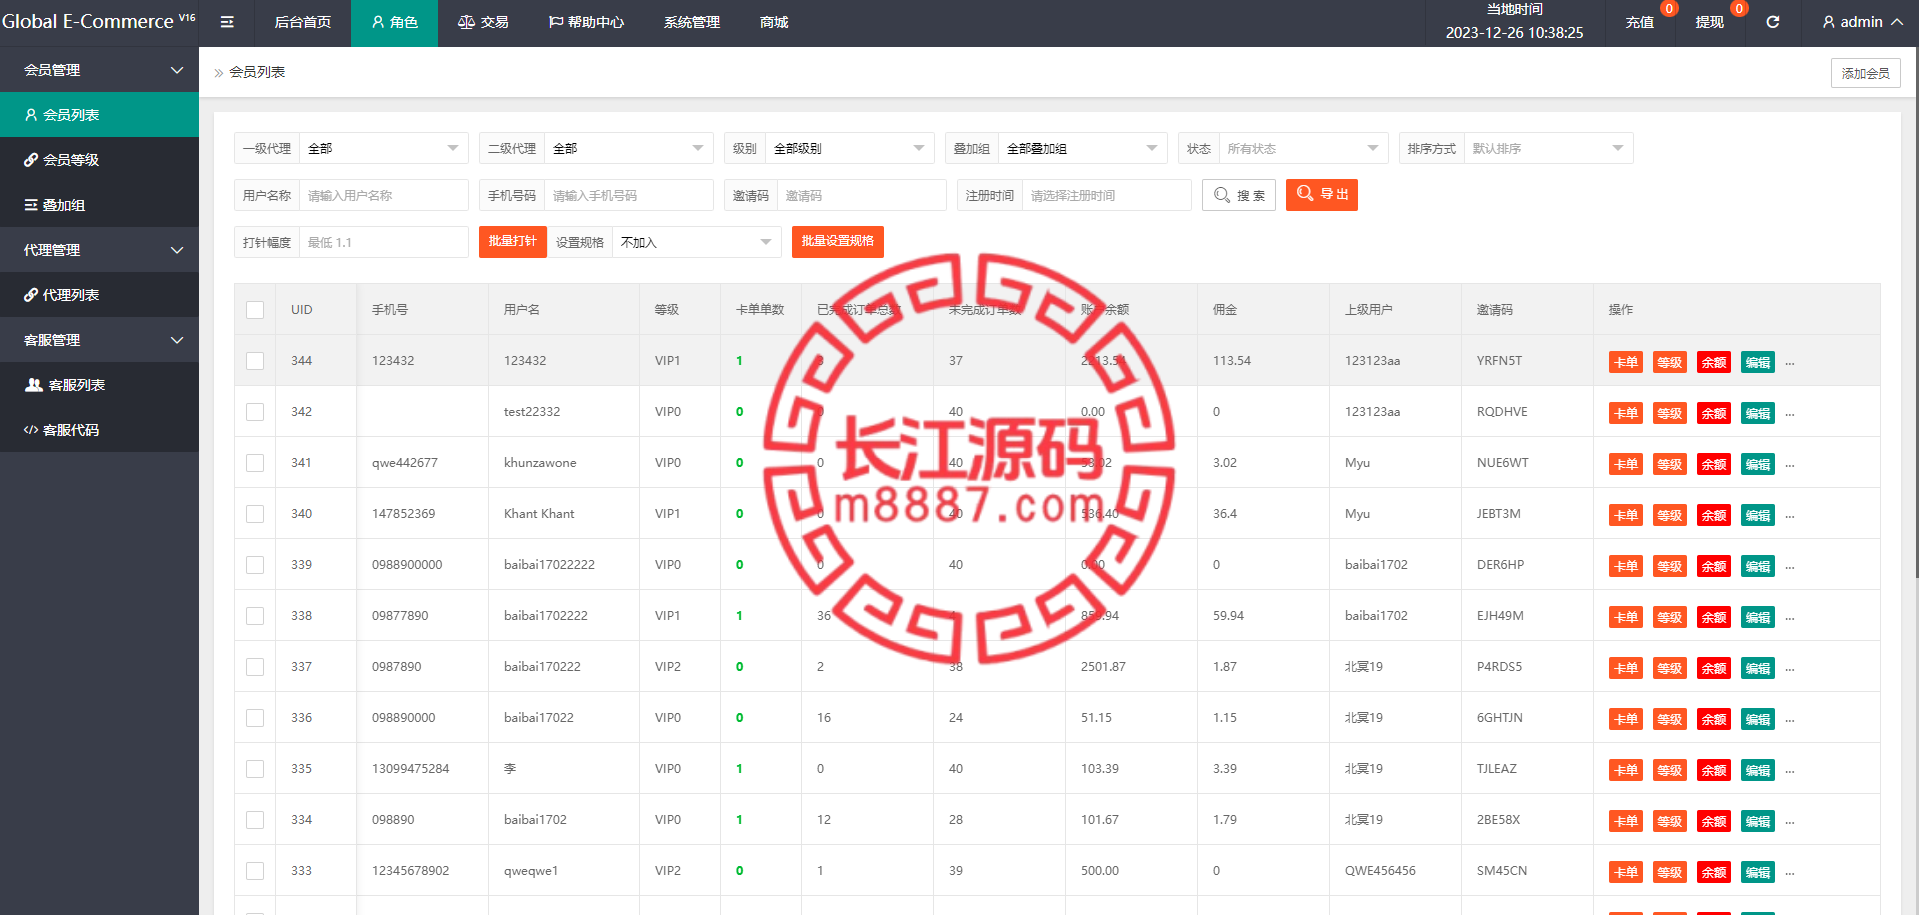Click the 添加会员 button
Screen dimensions: 1919x915
point(1866,73)
